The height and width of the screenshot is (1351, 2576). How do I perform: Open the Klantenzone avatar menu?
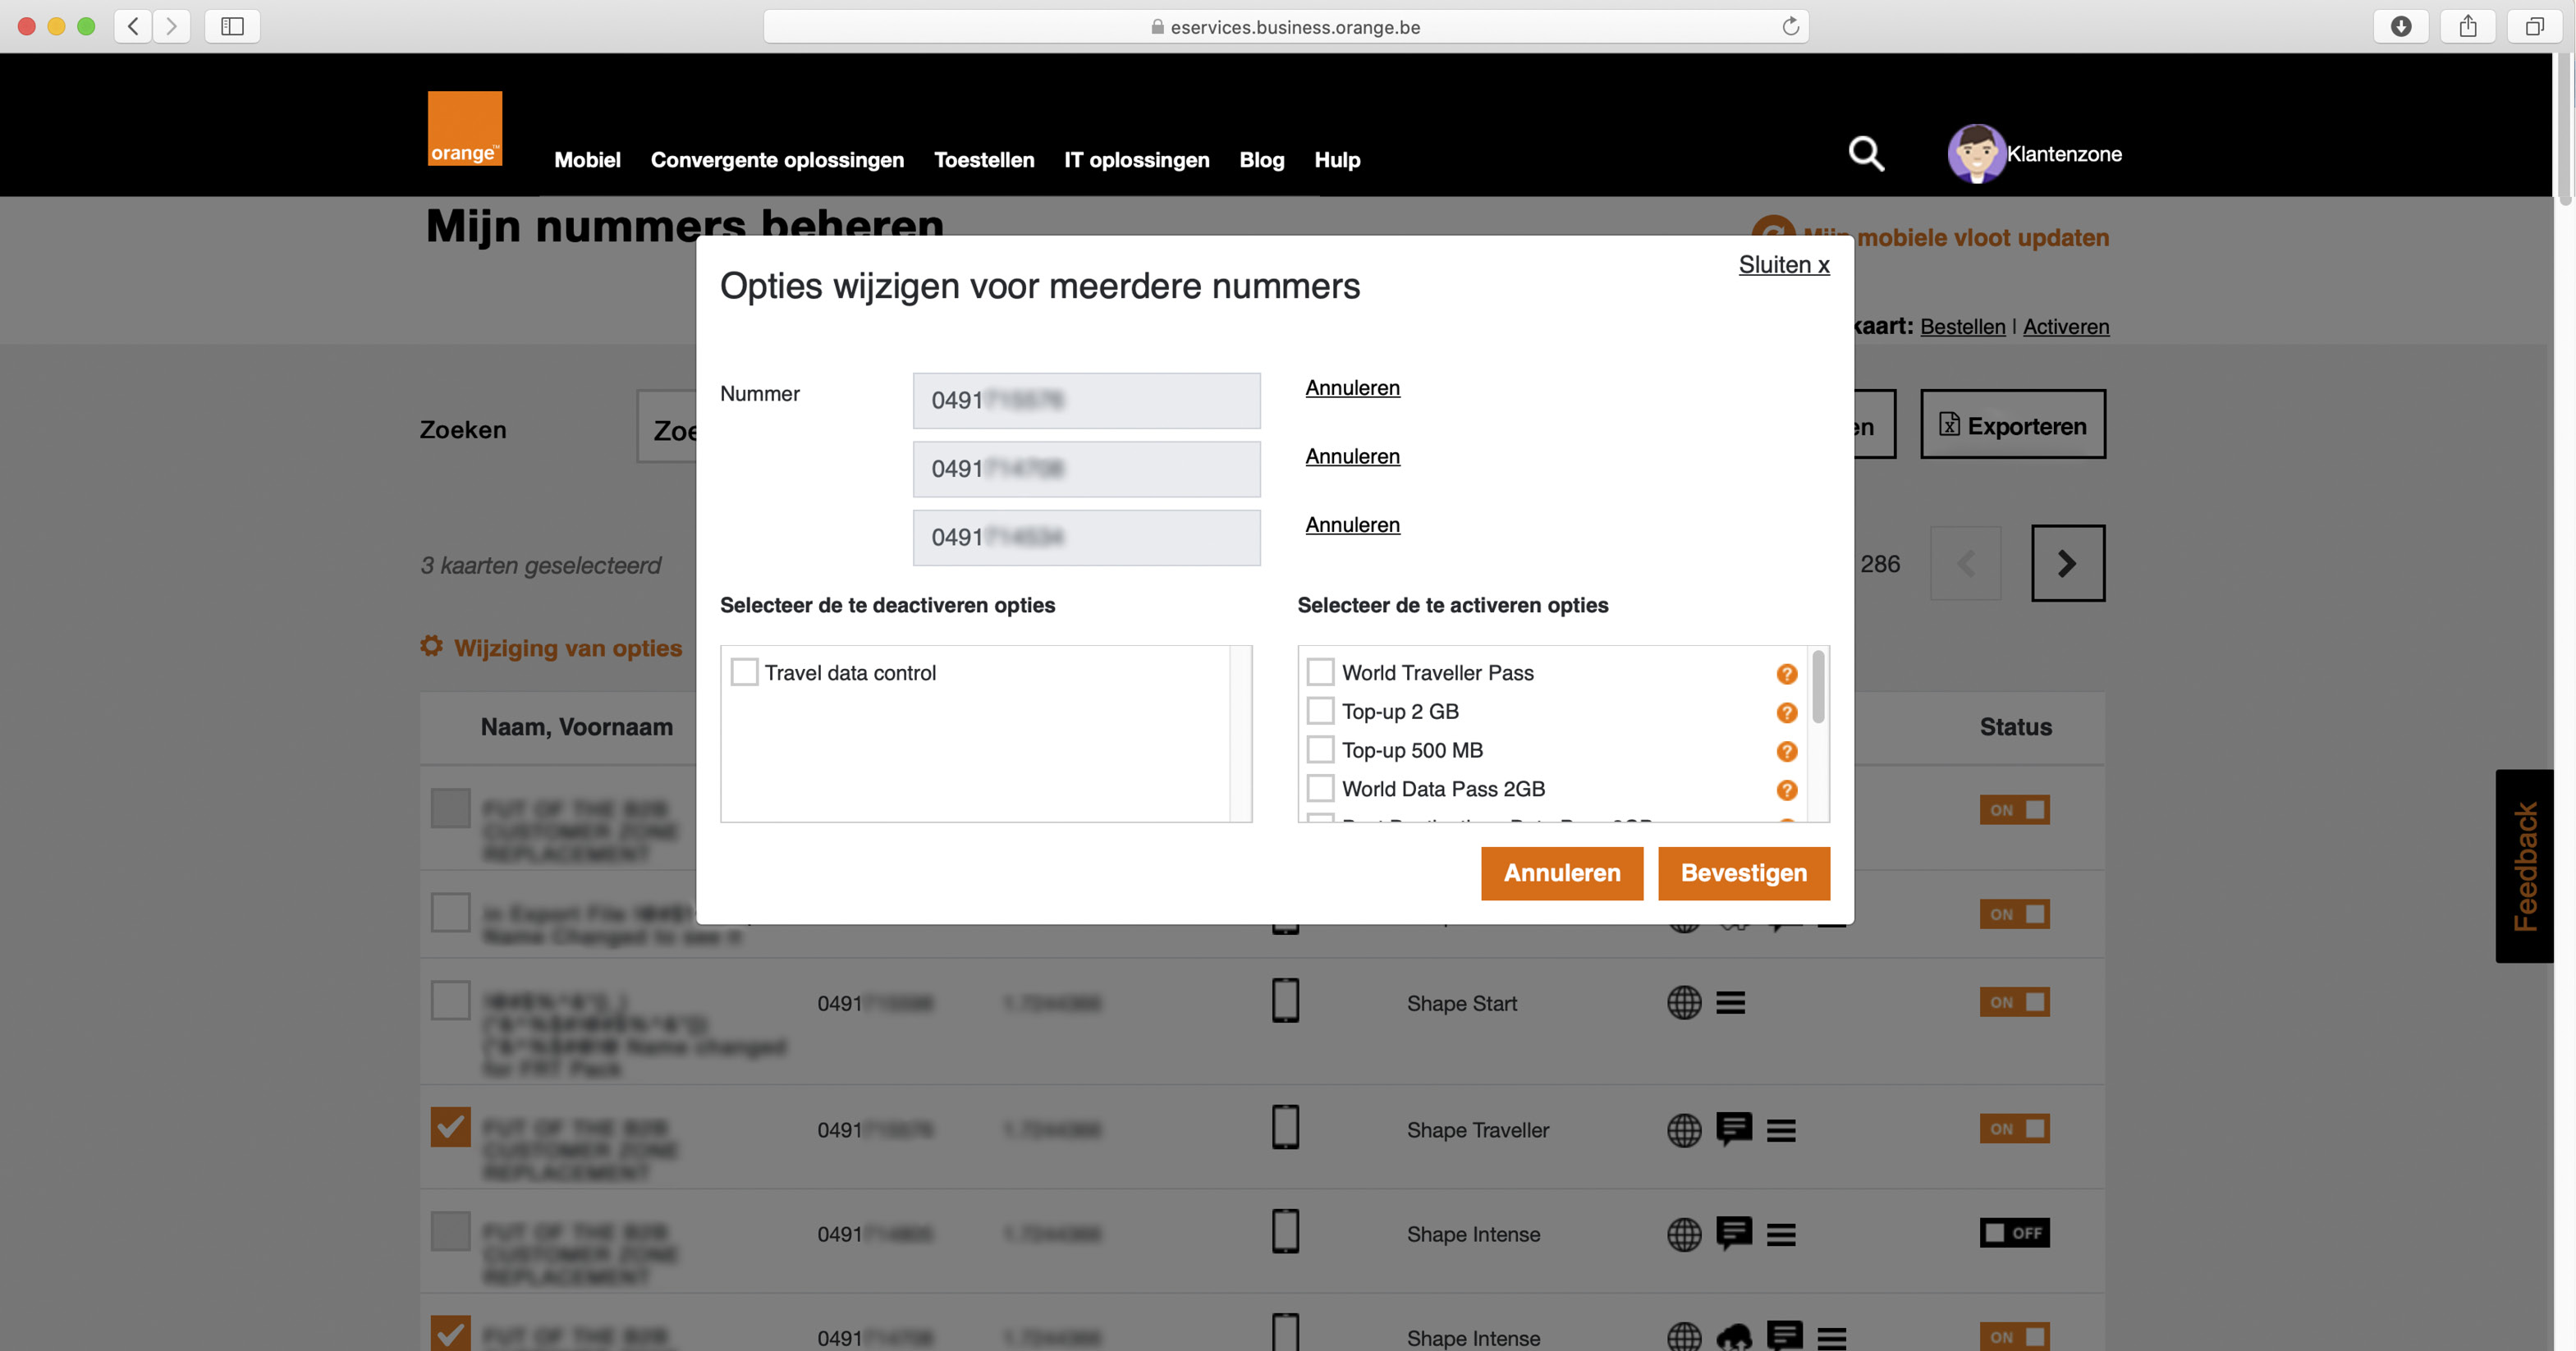1977,154
